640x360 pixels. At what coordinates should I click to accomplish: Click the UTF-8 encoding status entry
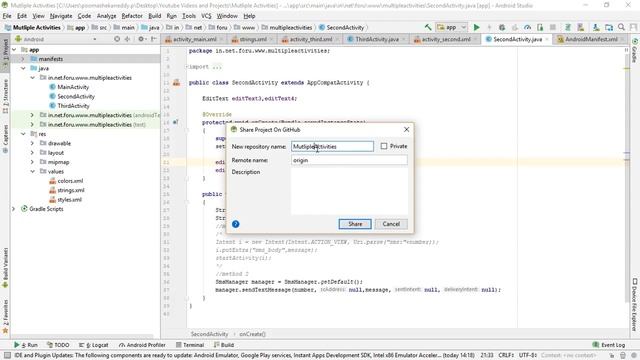528,356
